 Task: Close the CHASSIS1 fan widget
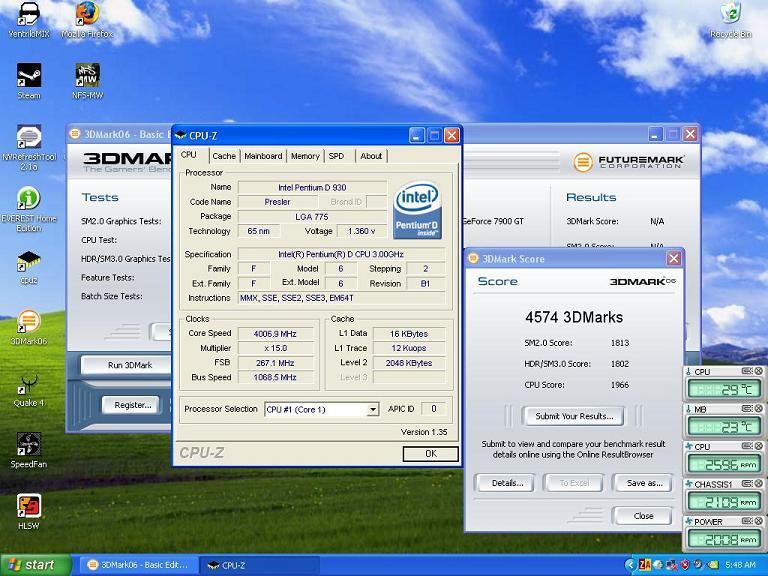[758, 484]
